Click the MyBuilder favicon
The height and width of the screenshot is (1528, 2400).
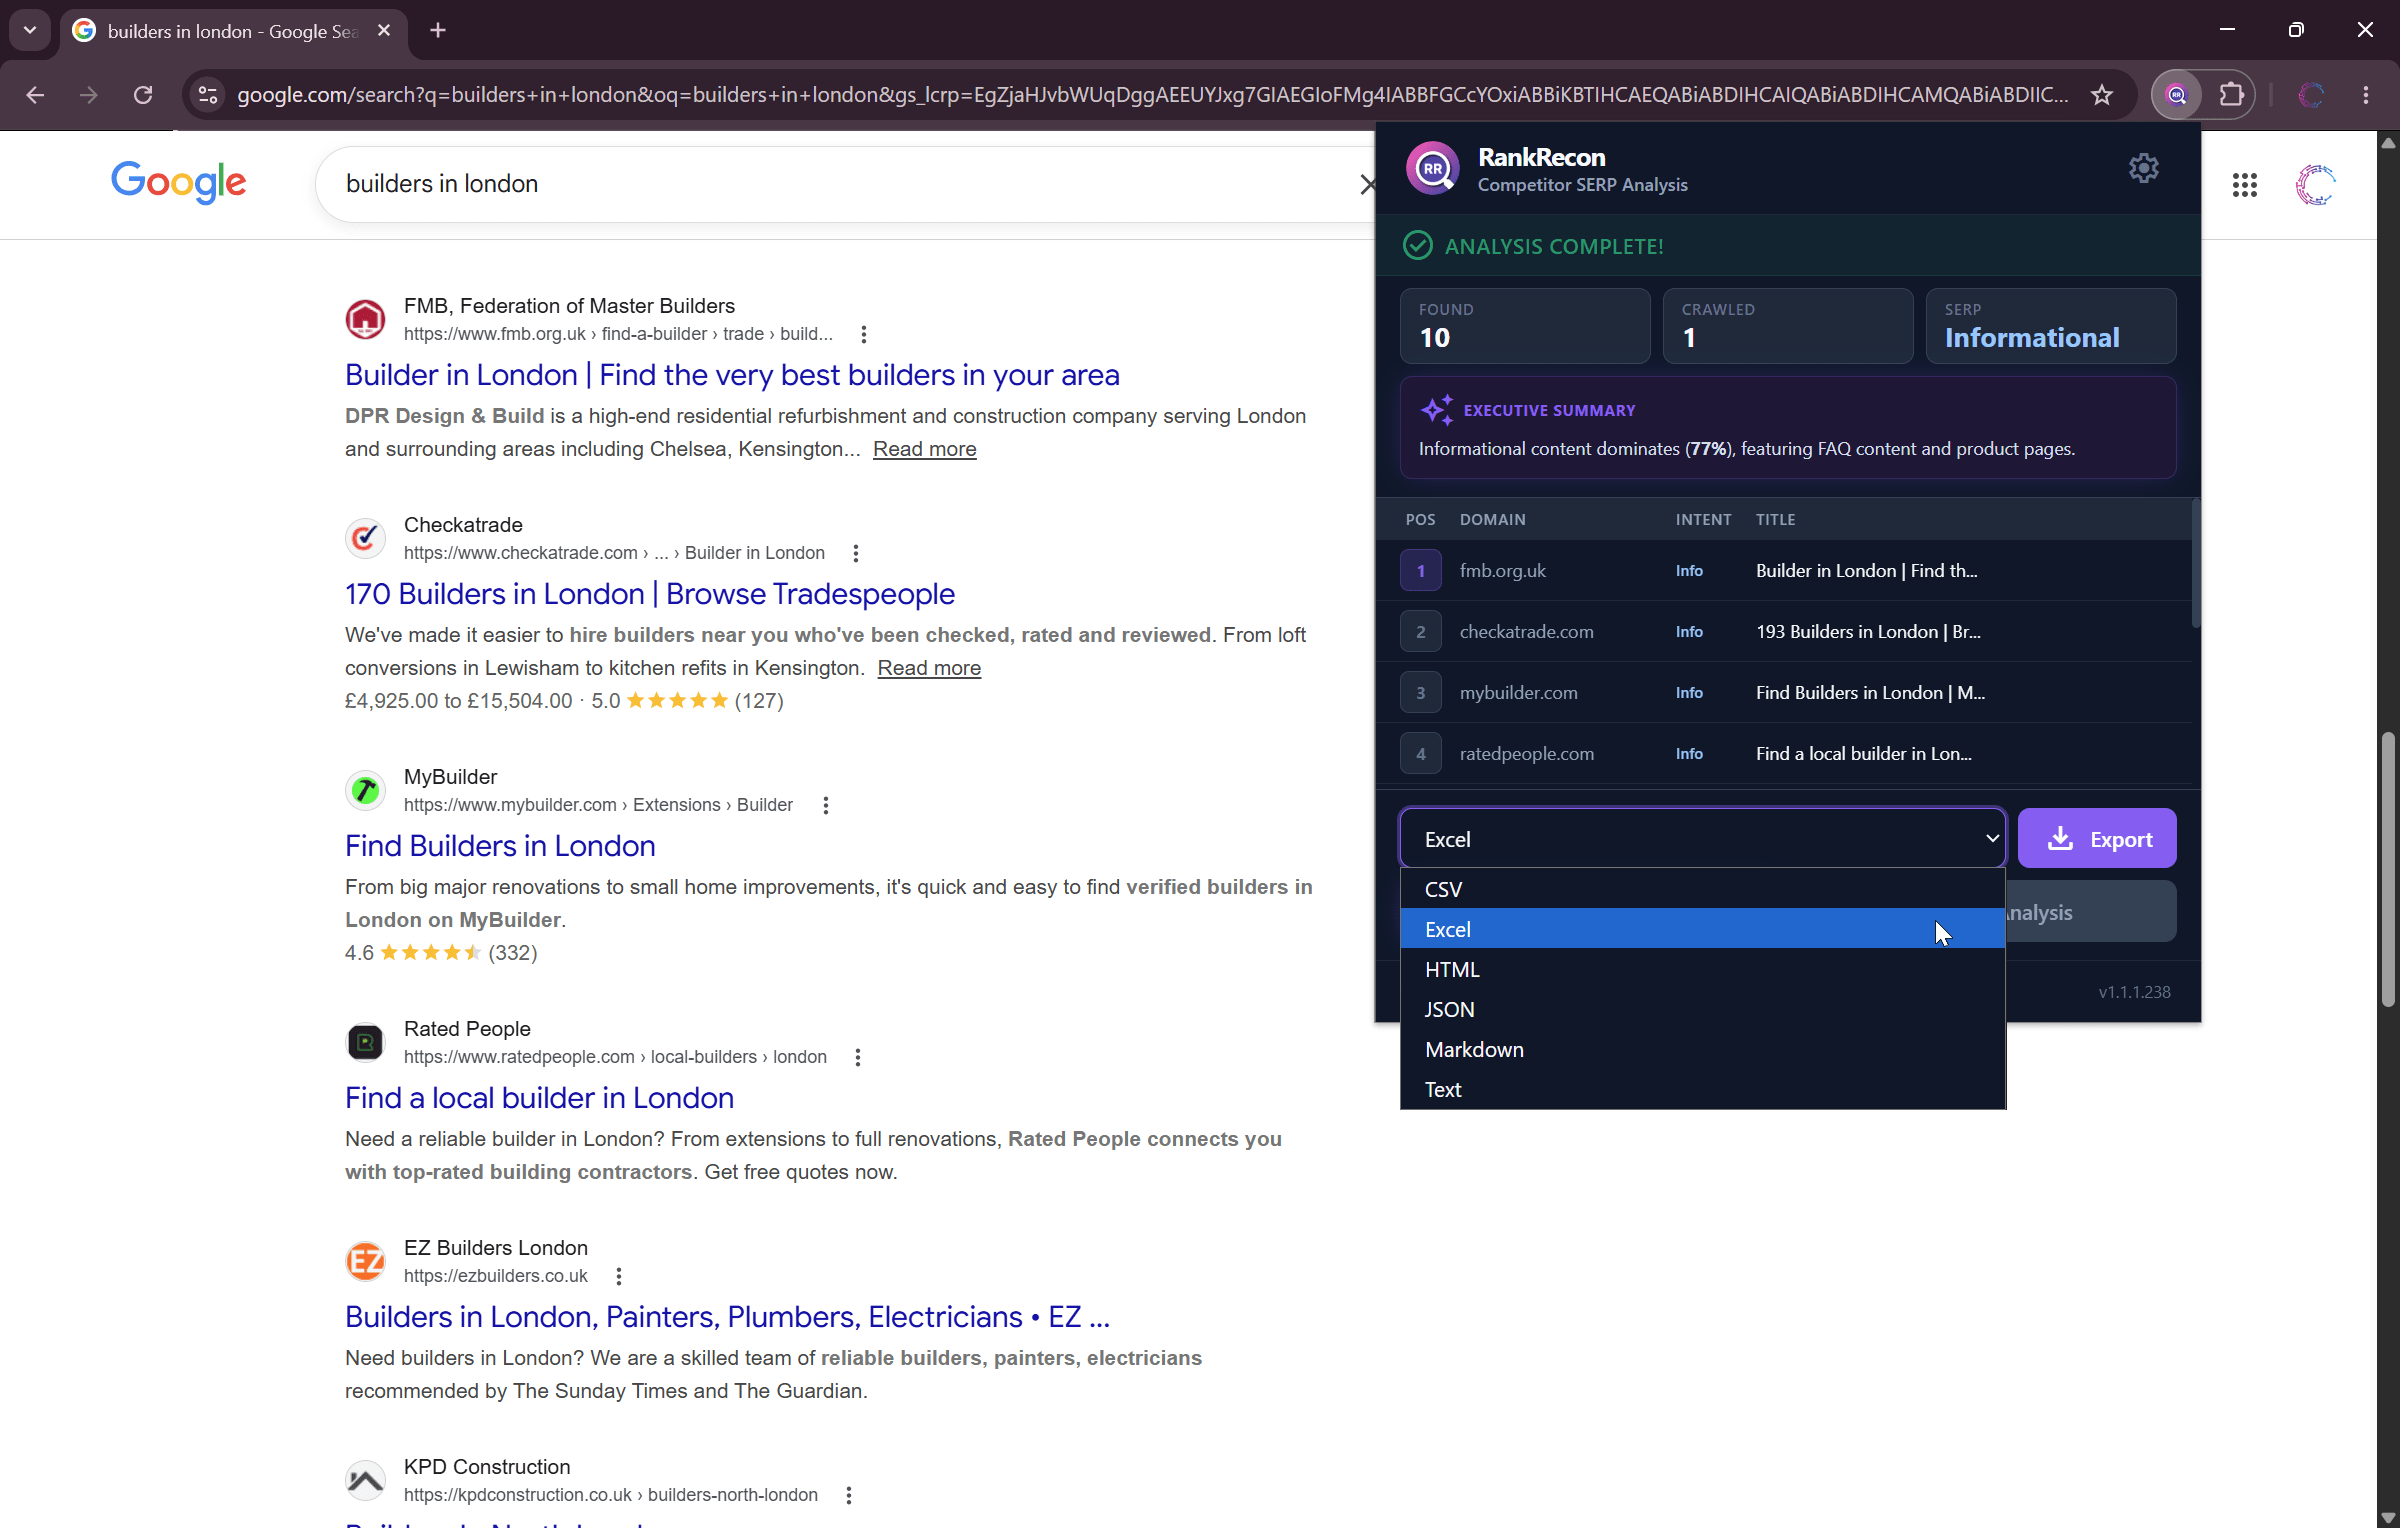click(365, 790)
